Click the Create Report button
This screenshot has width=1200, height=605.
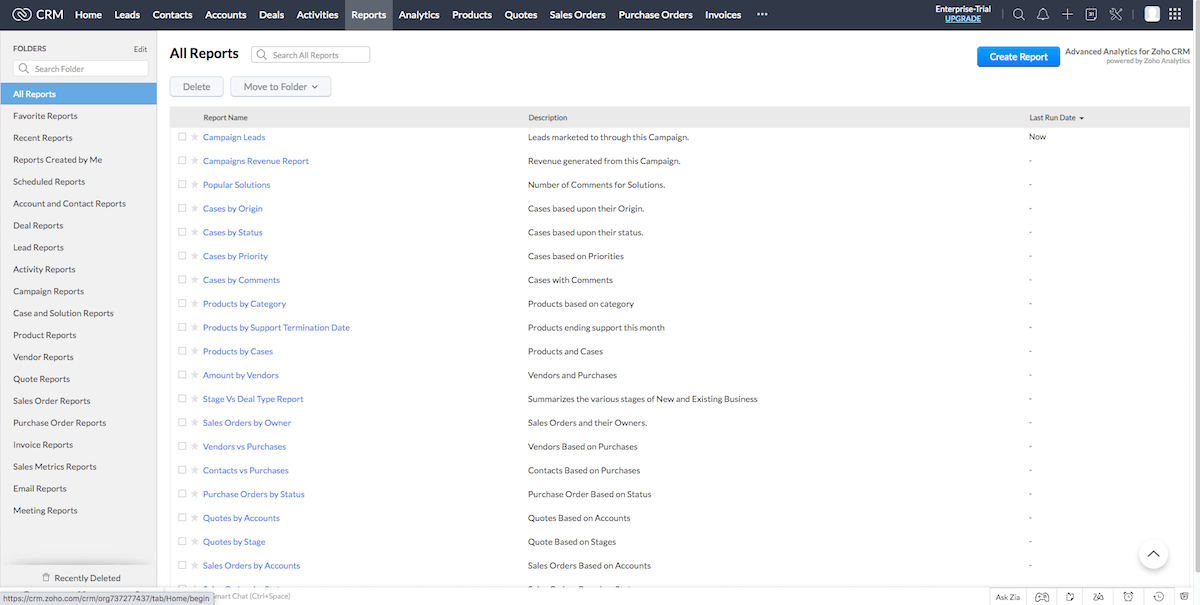pyautogui.click(x=1018, y=57)
